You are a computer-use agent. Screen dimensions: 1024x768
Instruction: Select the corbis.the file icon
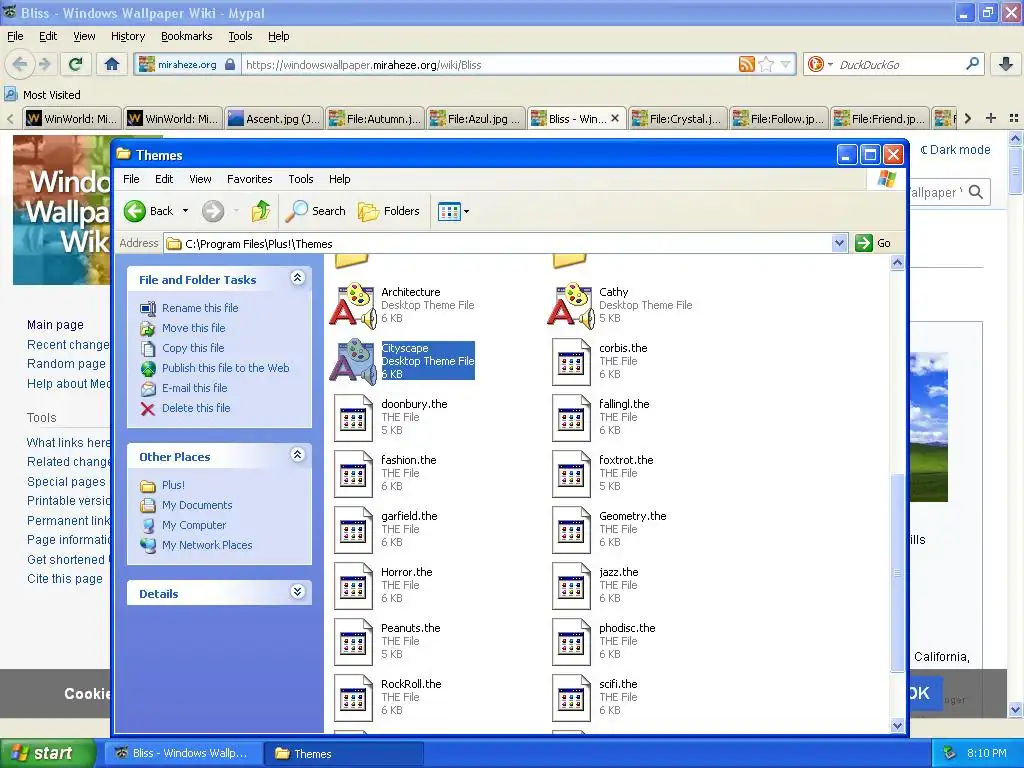click(571, 361)
